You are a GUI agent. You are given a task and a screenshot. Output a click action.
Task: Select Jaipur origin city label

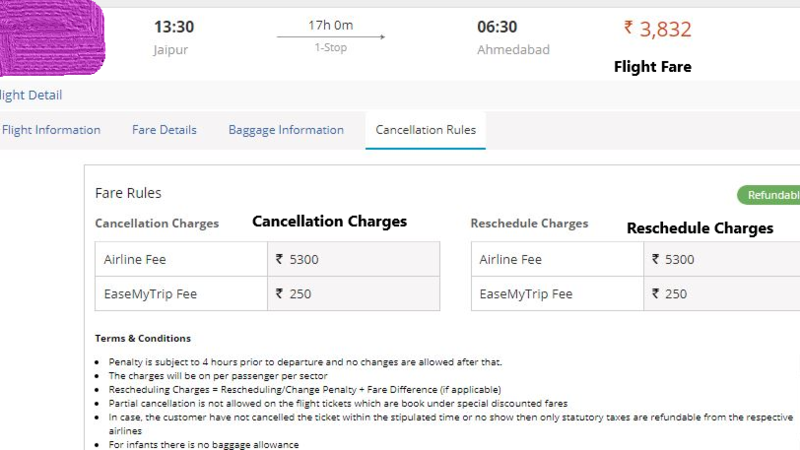click(170, 49)
